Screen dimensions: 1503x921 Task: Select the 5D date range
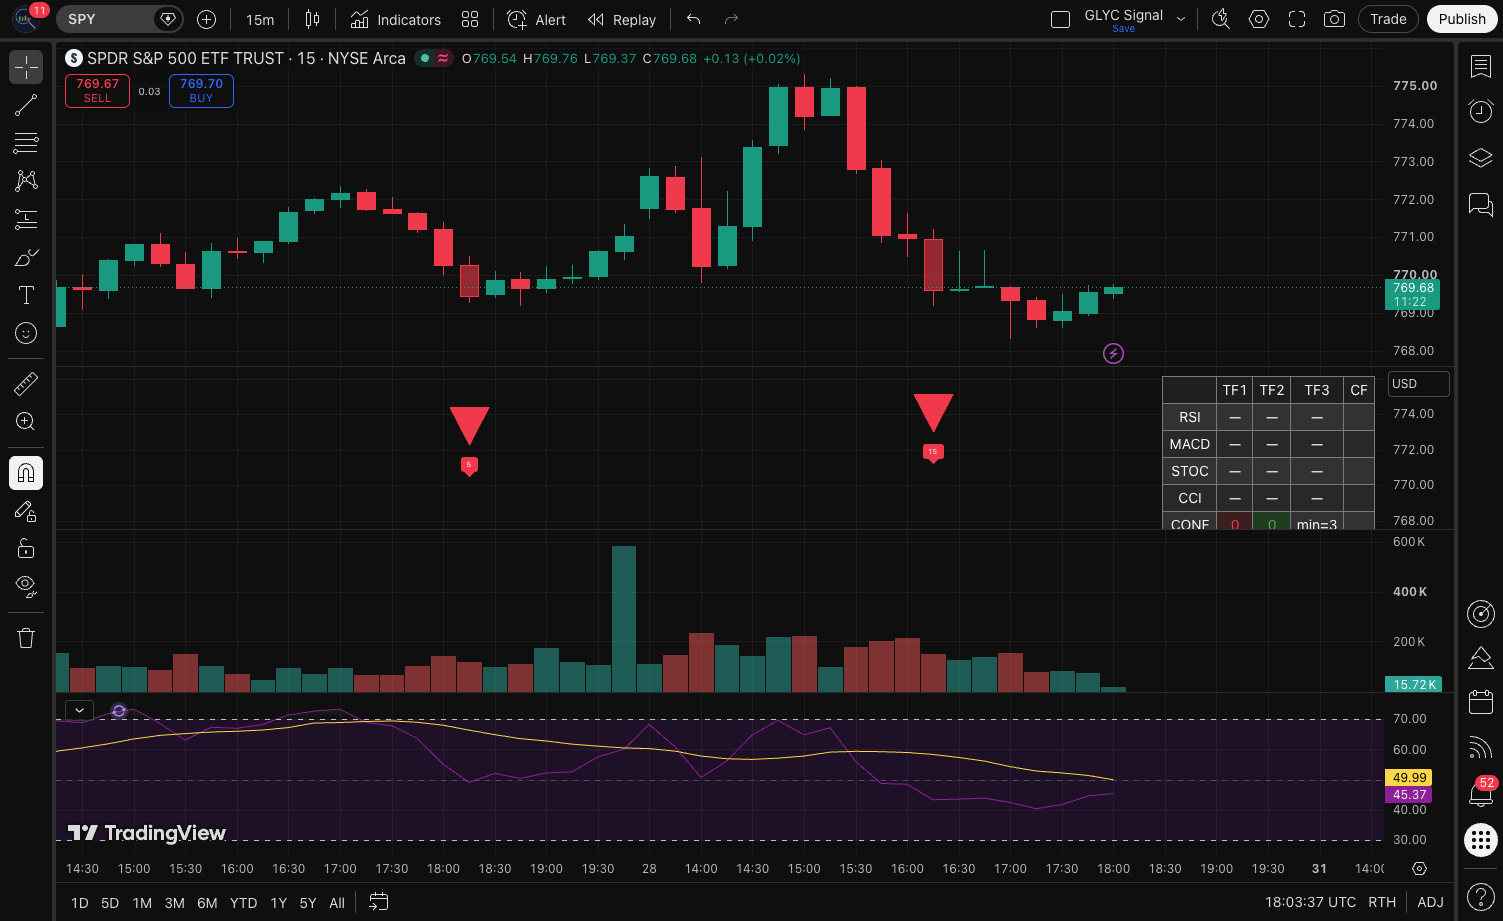click(110, 903)
